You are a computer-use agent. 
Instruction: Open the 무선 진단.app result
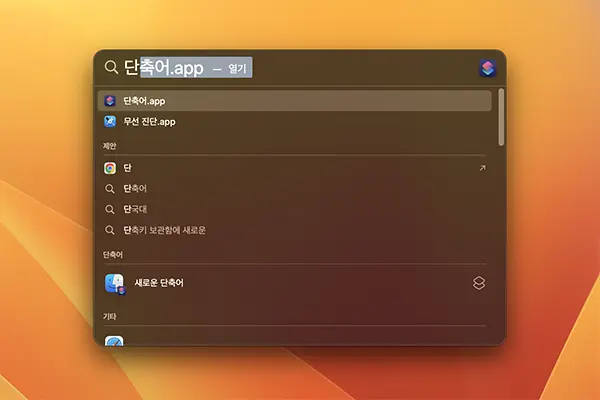pyautogui.click(x=295, y=122)
